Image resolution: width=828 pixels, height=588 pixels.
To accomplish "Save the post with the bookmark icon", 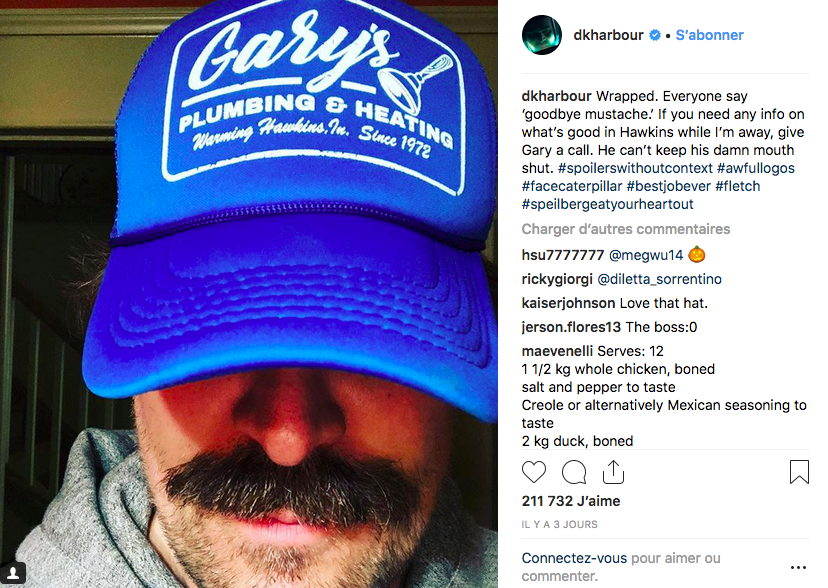I will point(799,472).
